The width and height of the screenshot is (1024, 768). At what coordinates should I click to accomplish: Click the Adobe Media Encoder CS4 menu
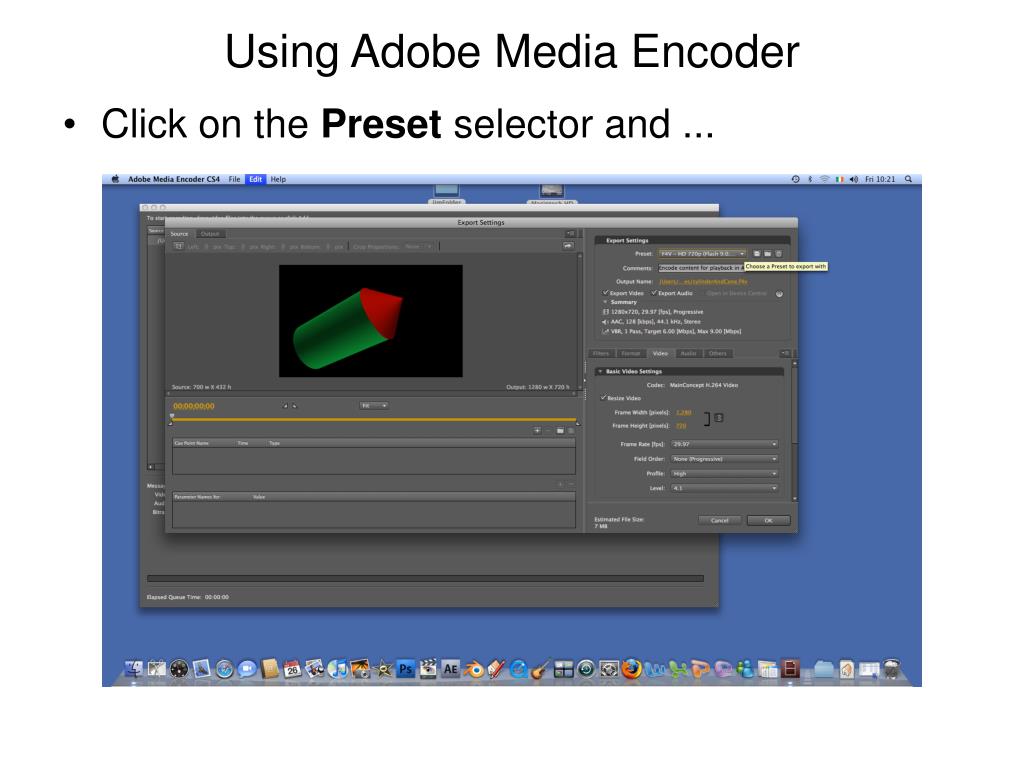point(174,179)
